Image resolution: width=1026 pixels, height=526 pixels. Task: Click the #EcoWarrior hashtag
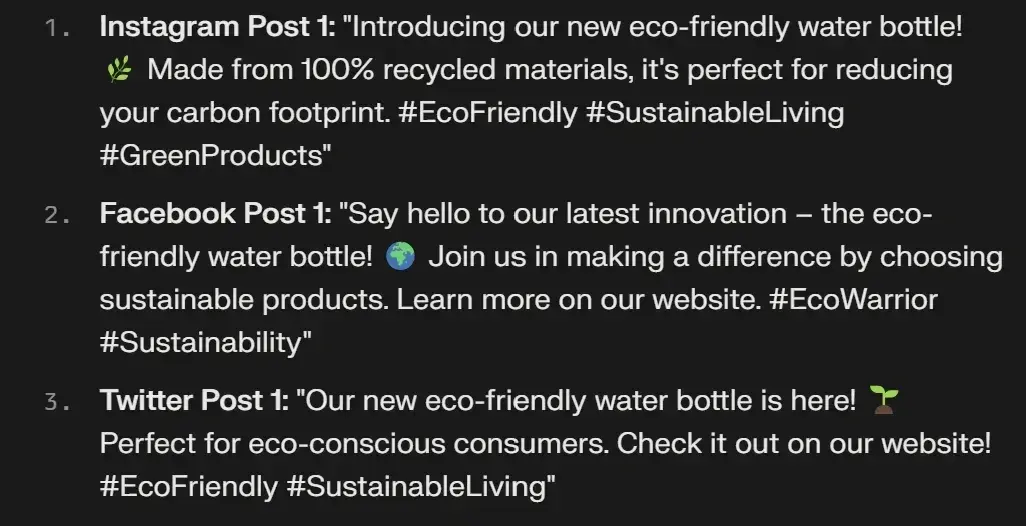(853, 300)
